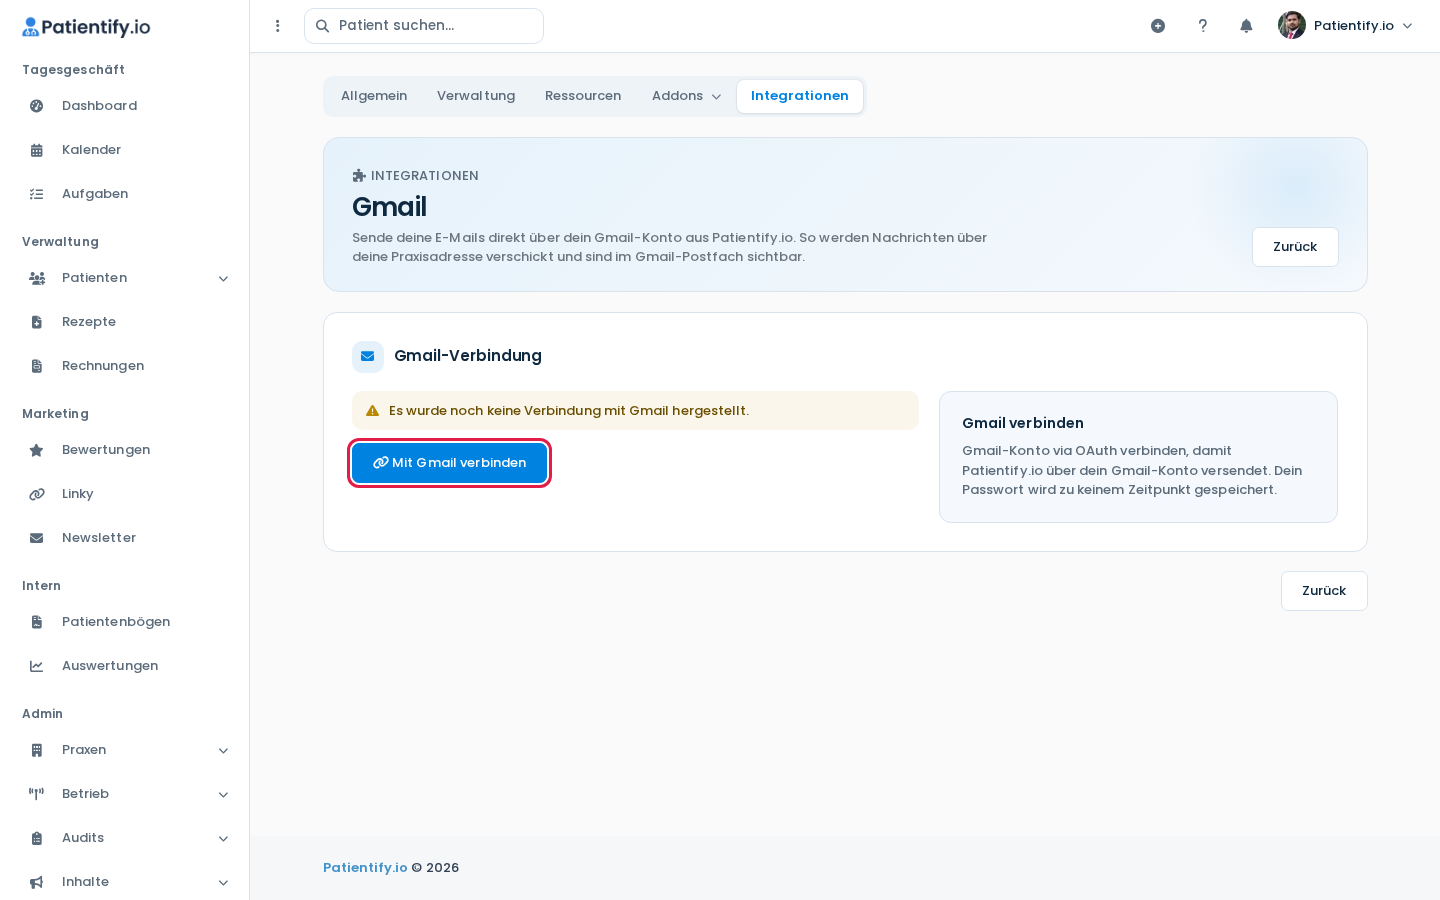Image resolution: width=1440 pixels, height=900 pixels.
Task: Click the Dashboard gauge icon
Action: (x=37, y=106)
